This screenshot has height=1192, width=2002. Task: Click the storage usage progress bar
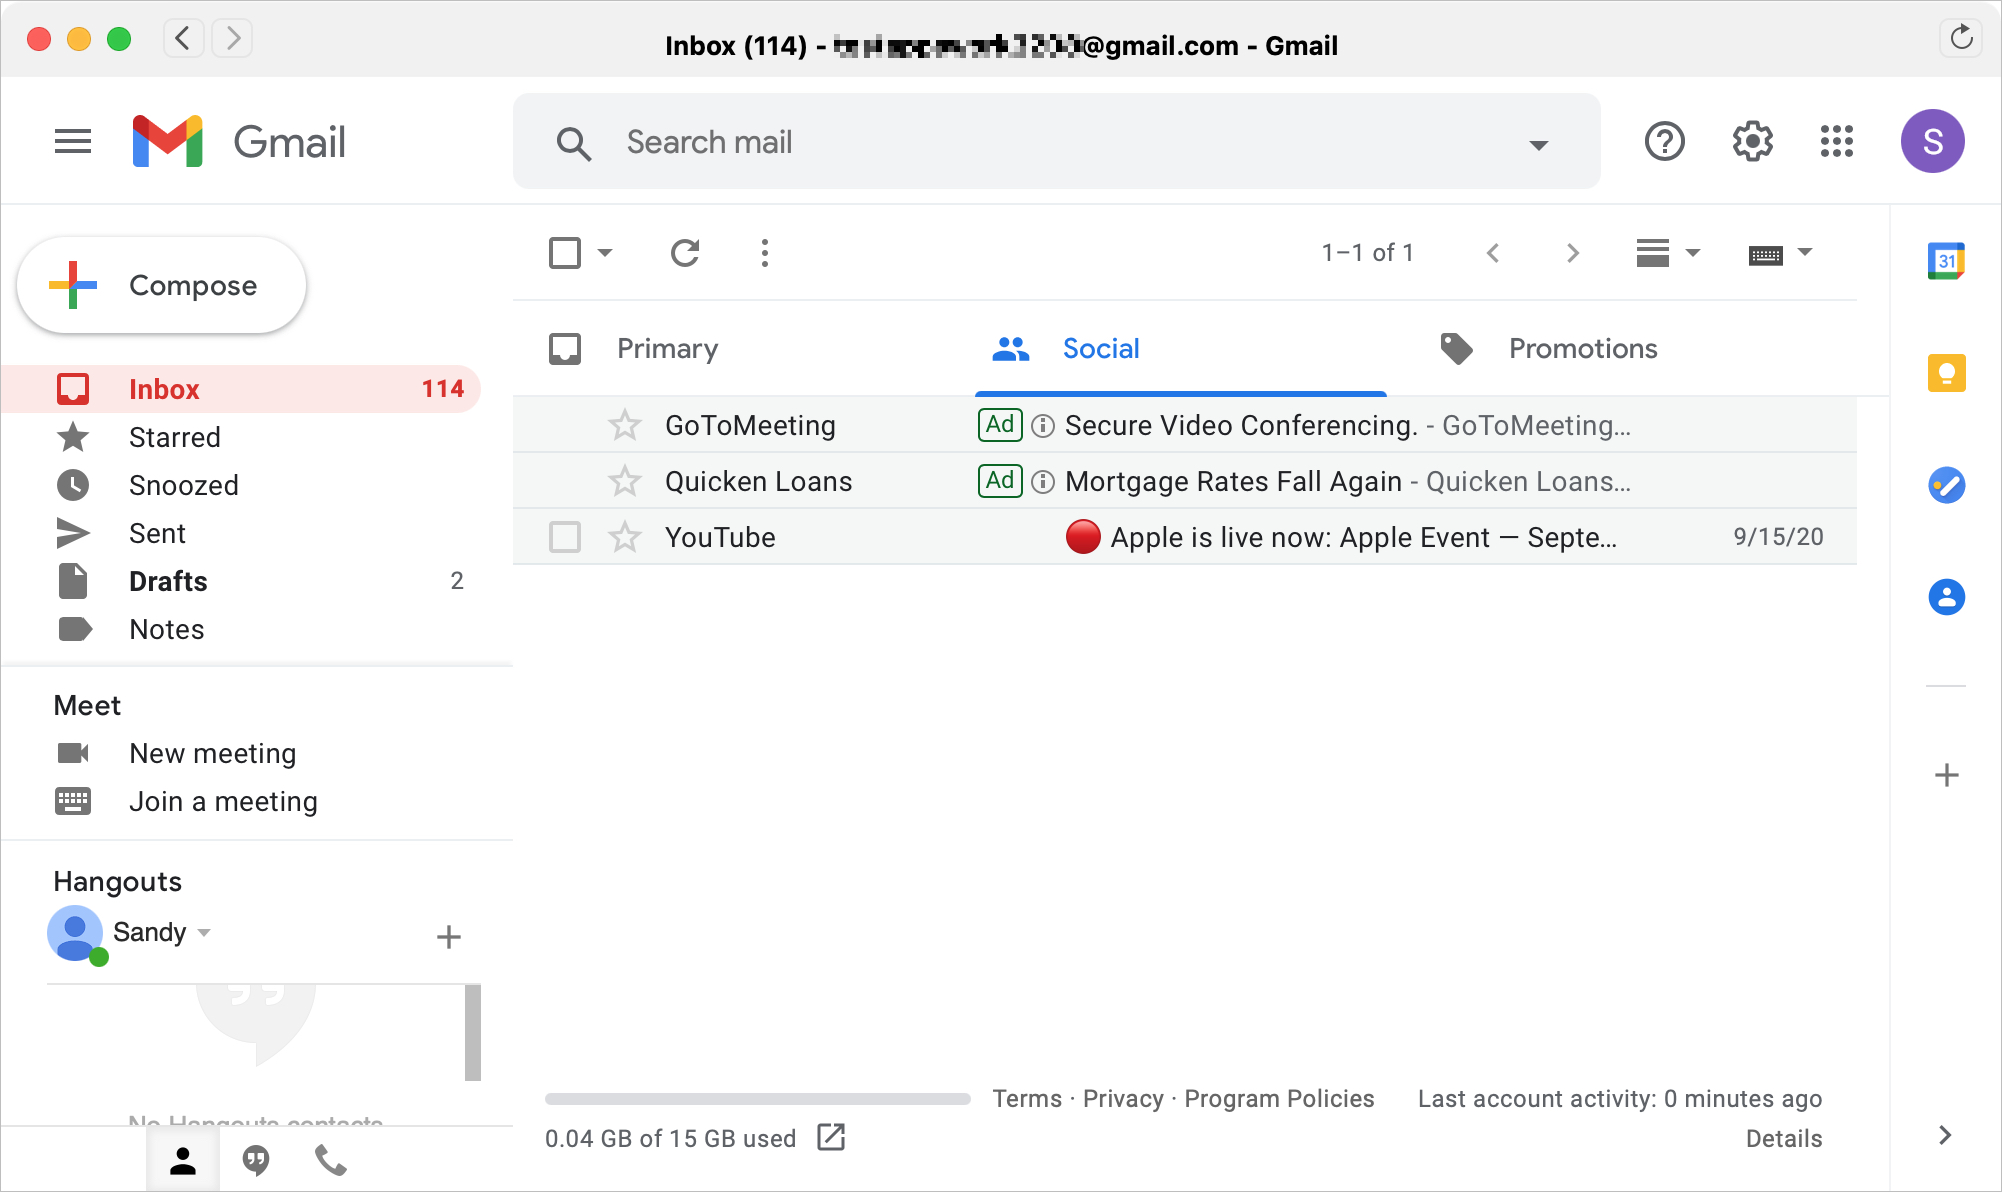click(758, 1099)
